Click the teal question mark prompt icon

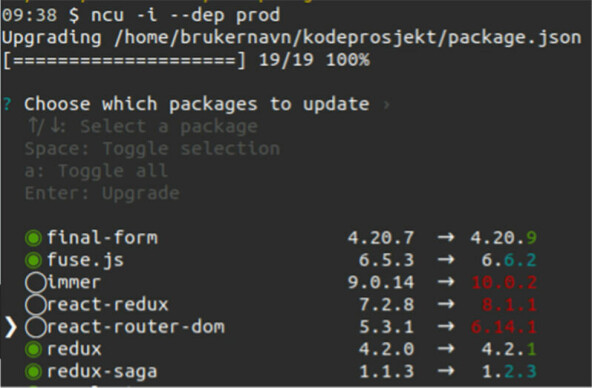[7, 104]
